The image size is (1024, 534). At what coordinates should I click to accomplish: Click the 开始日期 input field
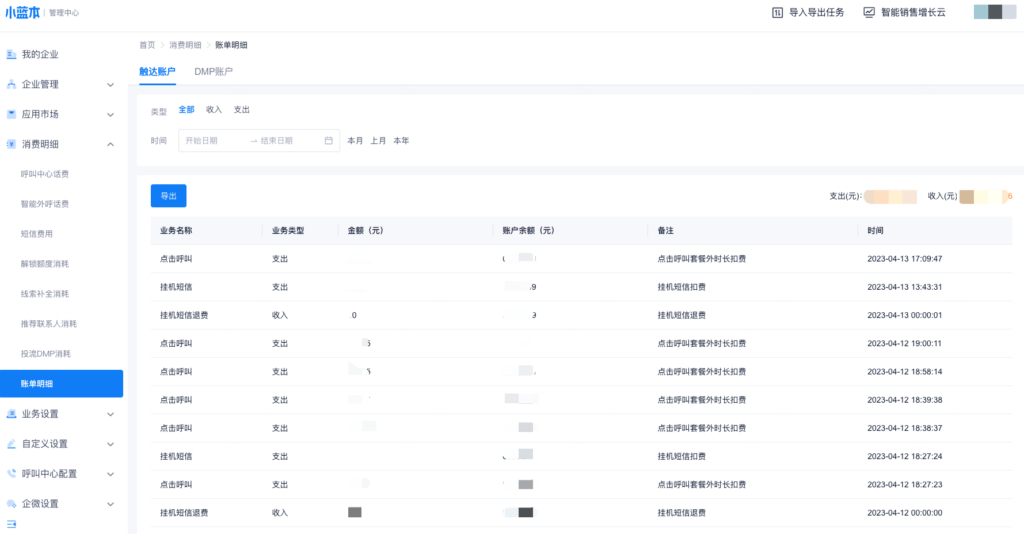tap(212, 141)
